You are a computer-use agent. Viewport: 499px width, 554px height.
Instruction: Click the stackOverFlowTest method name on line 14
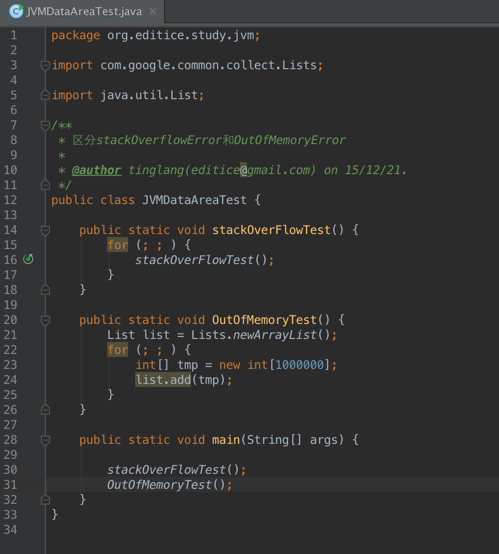pyautogui.click(x=271, y=230)
